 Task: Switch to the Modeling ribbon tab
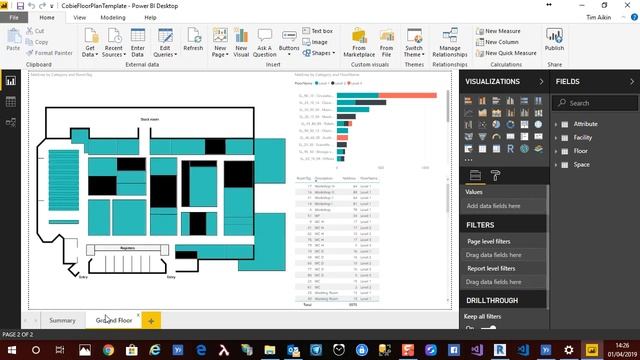113,18
